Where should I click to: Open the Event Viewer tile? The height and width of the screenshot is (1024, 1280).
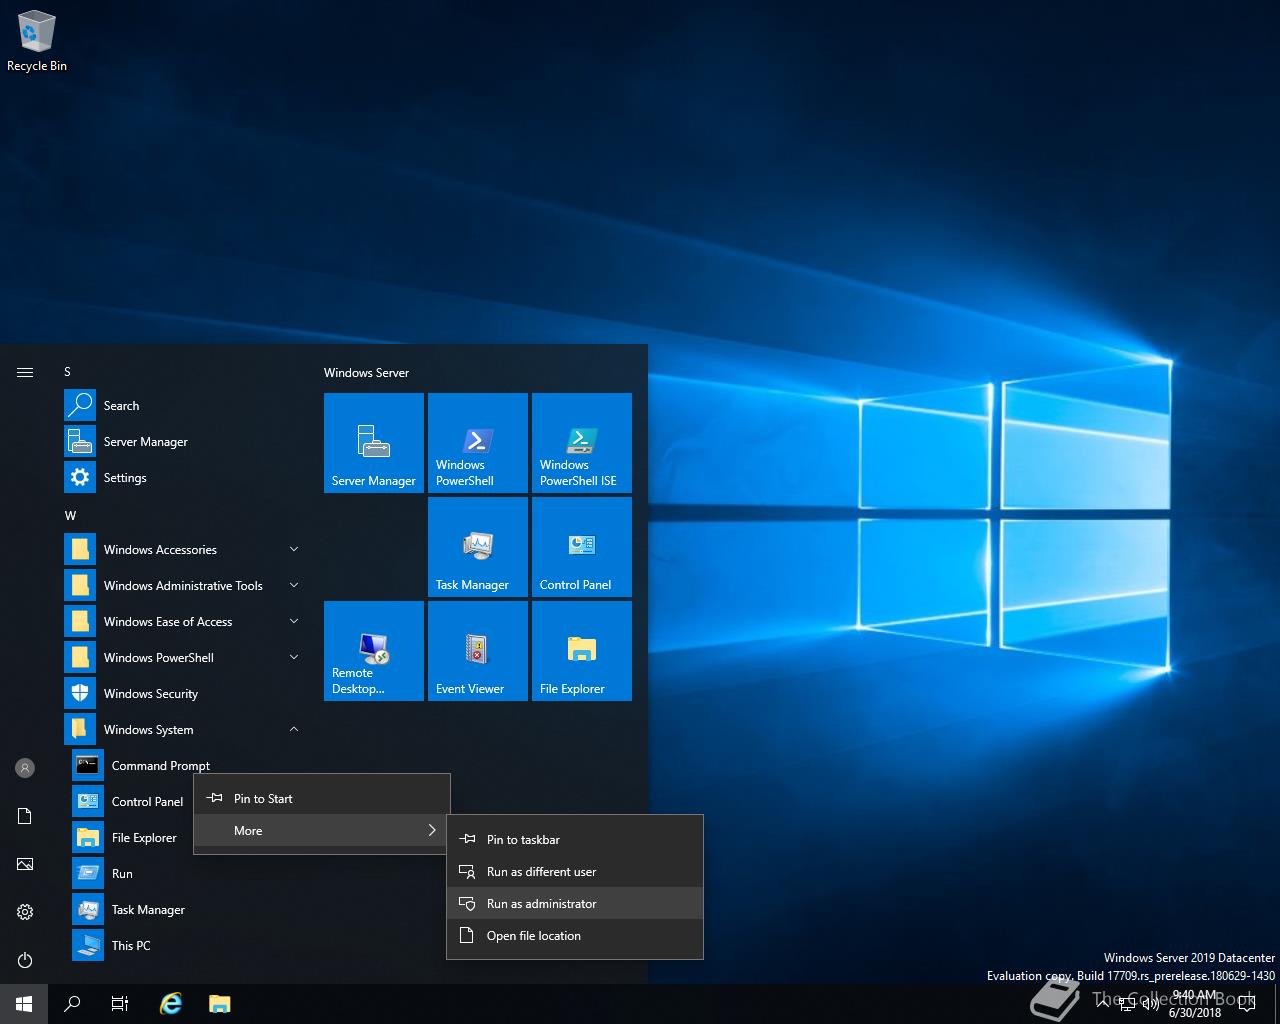coord(478,651)
